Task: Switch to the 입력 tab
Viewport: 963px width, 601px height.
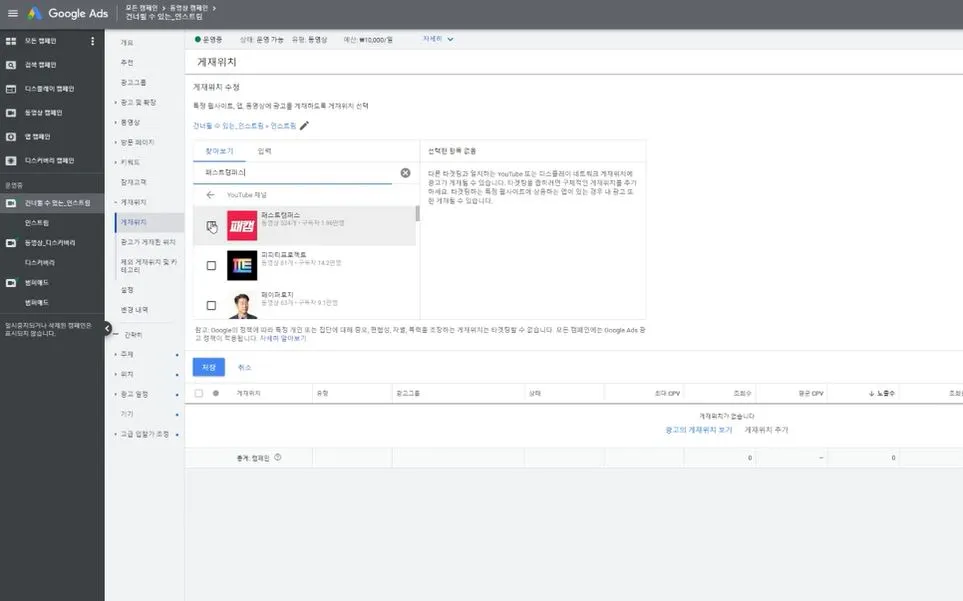Action: 262,148
